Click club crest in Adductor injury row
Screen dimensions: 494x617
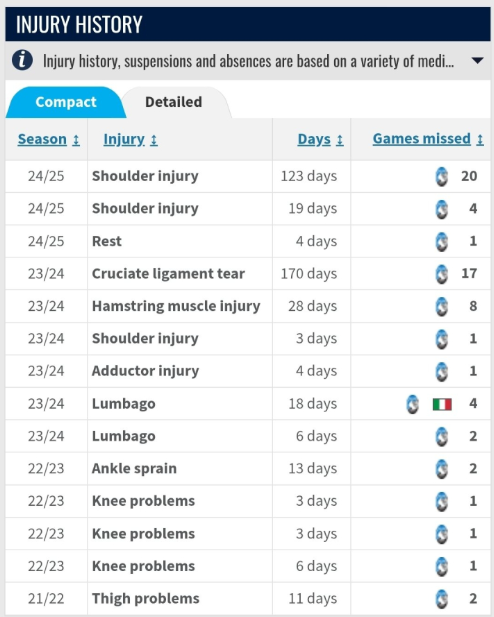click(442, 371)
